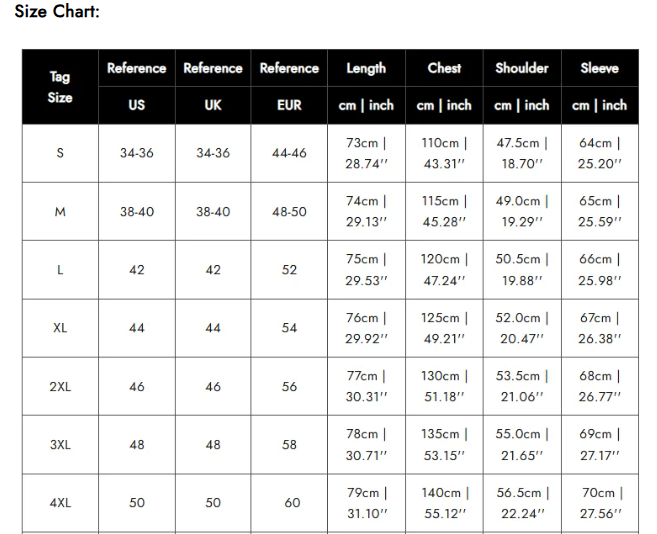Click the "Size Chart:" heading text
The image size is (657, 534).
57,12
